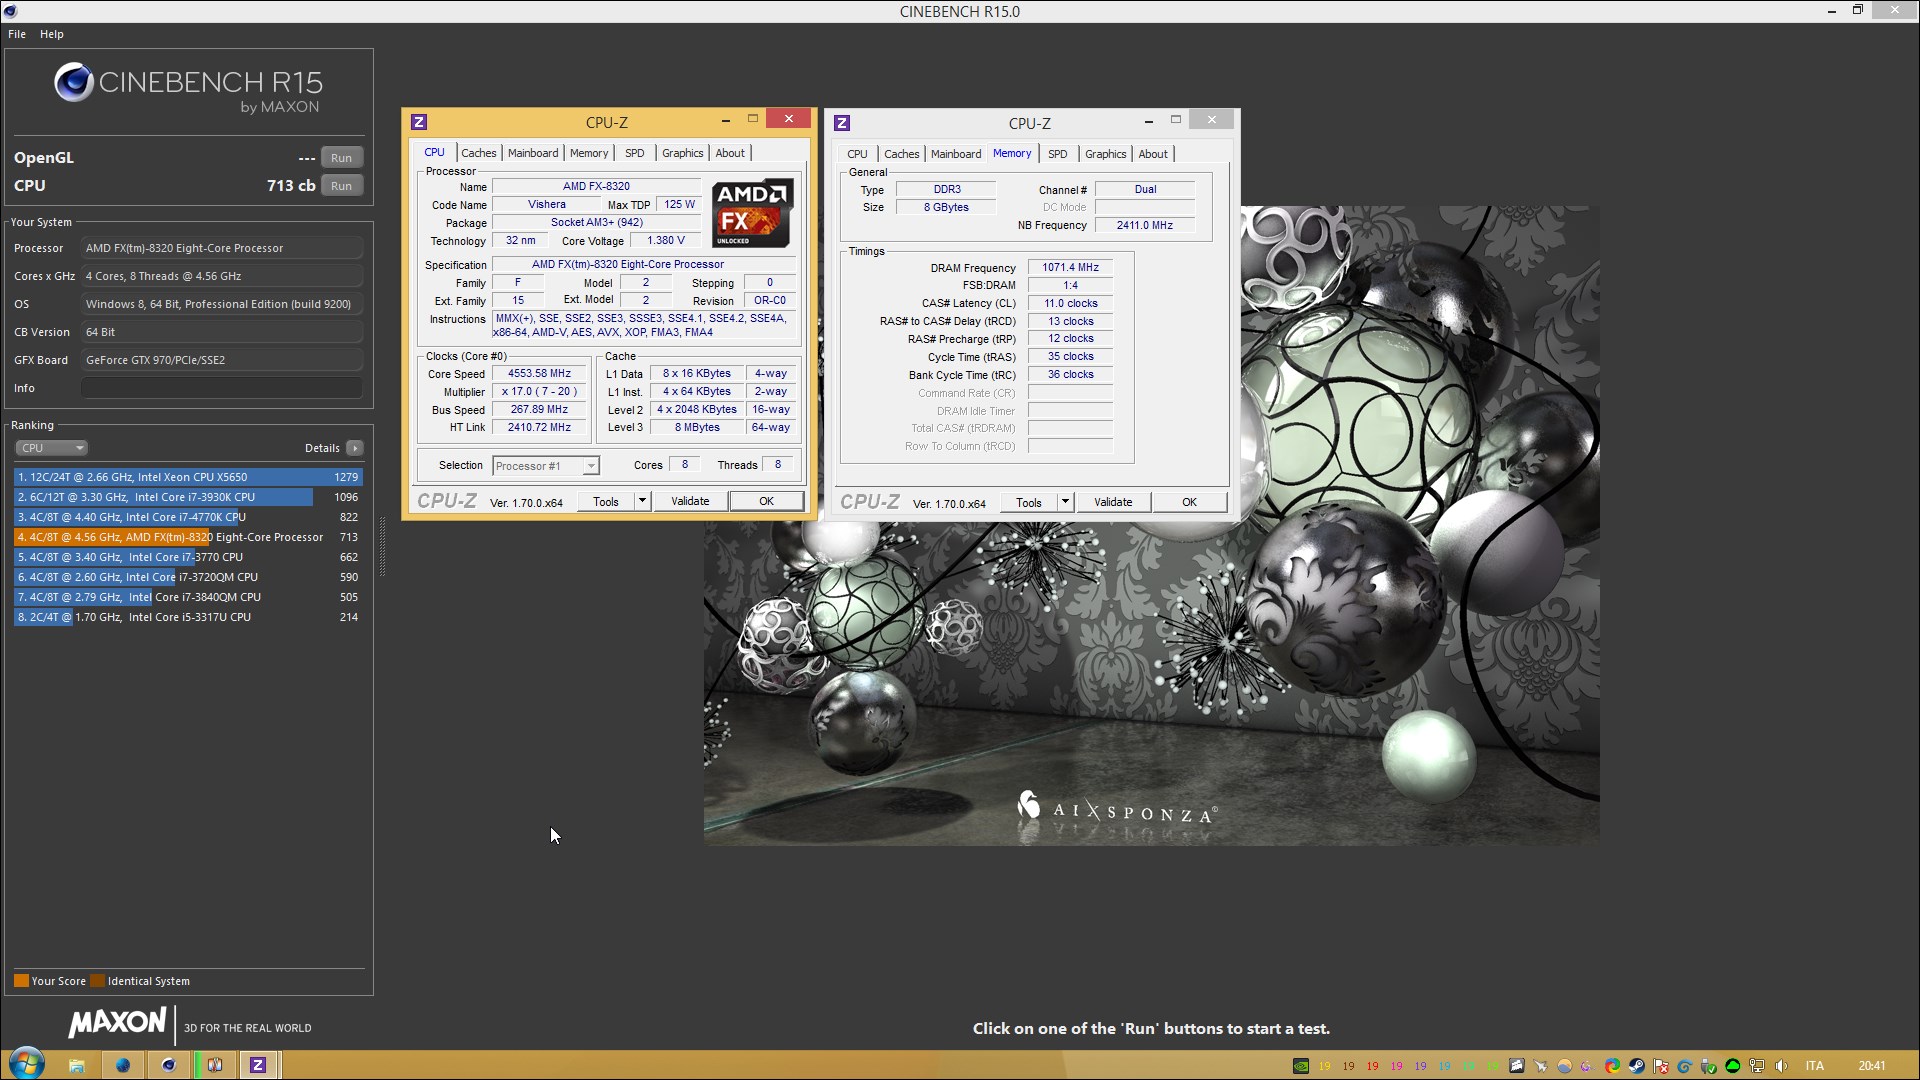This screenshot has height=1080, width=1920.
Task: Click the network tray icon
Action: coord(1757,1066)
